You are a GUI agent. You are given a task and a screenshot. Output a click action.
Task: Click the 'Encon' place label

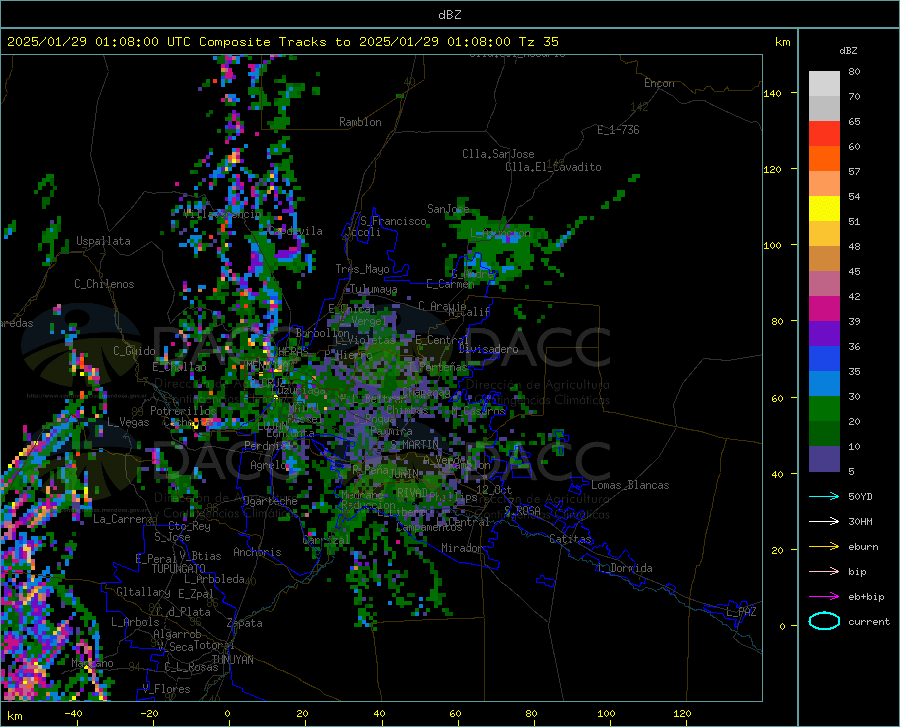[x=659, y=83]
